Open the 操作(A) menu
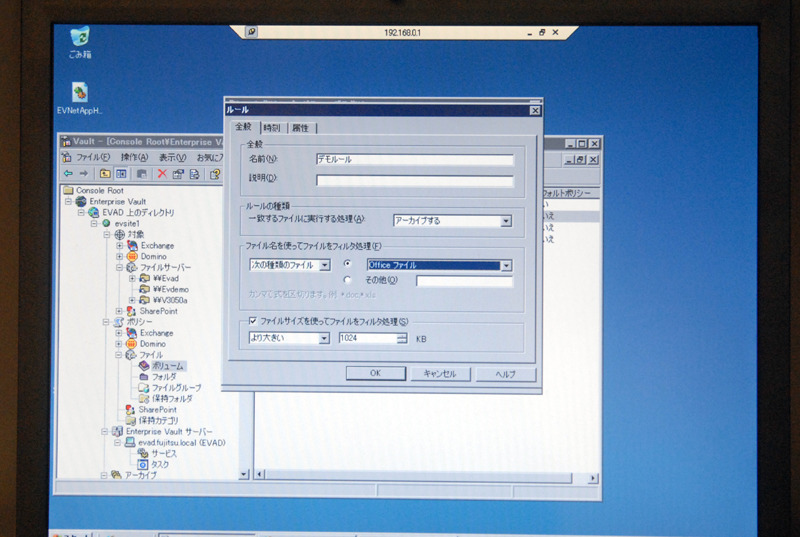The width and height of the screenshot is (800, 537). 135,158
